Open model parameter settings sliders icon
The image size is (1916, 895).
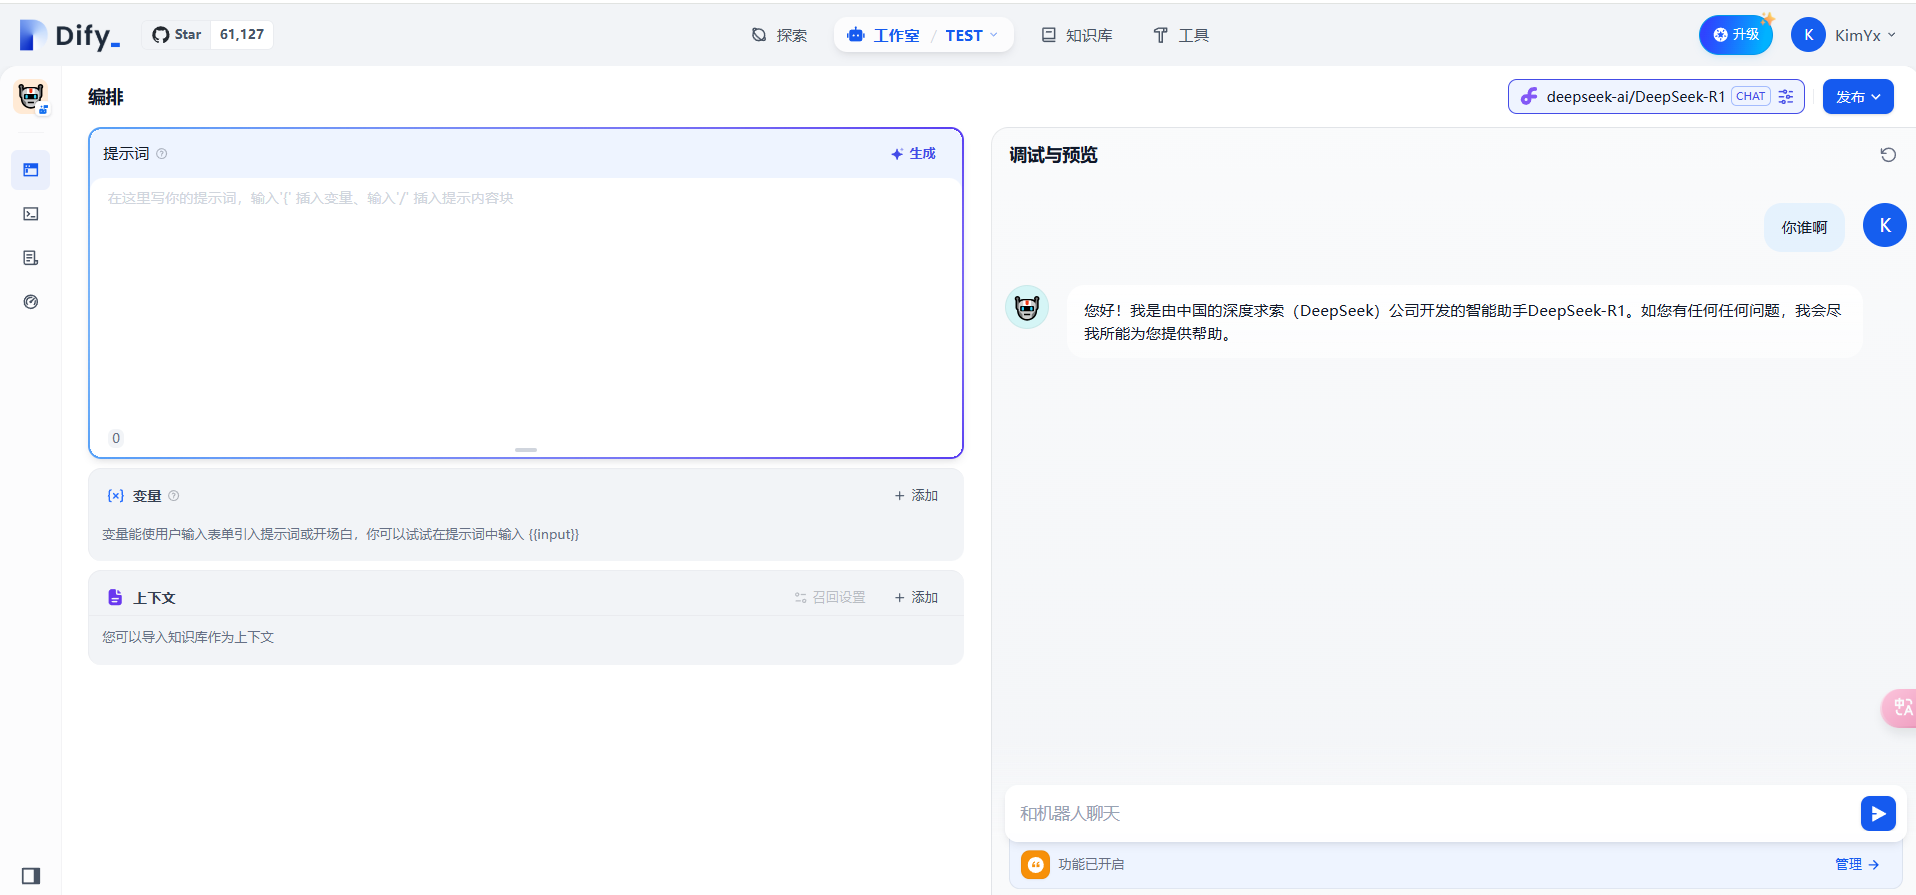coord(1786,97)
